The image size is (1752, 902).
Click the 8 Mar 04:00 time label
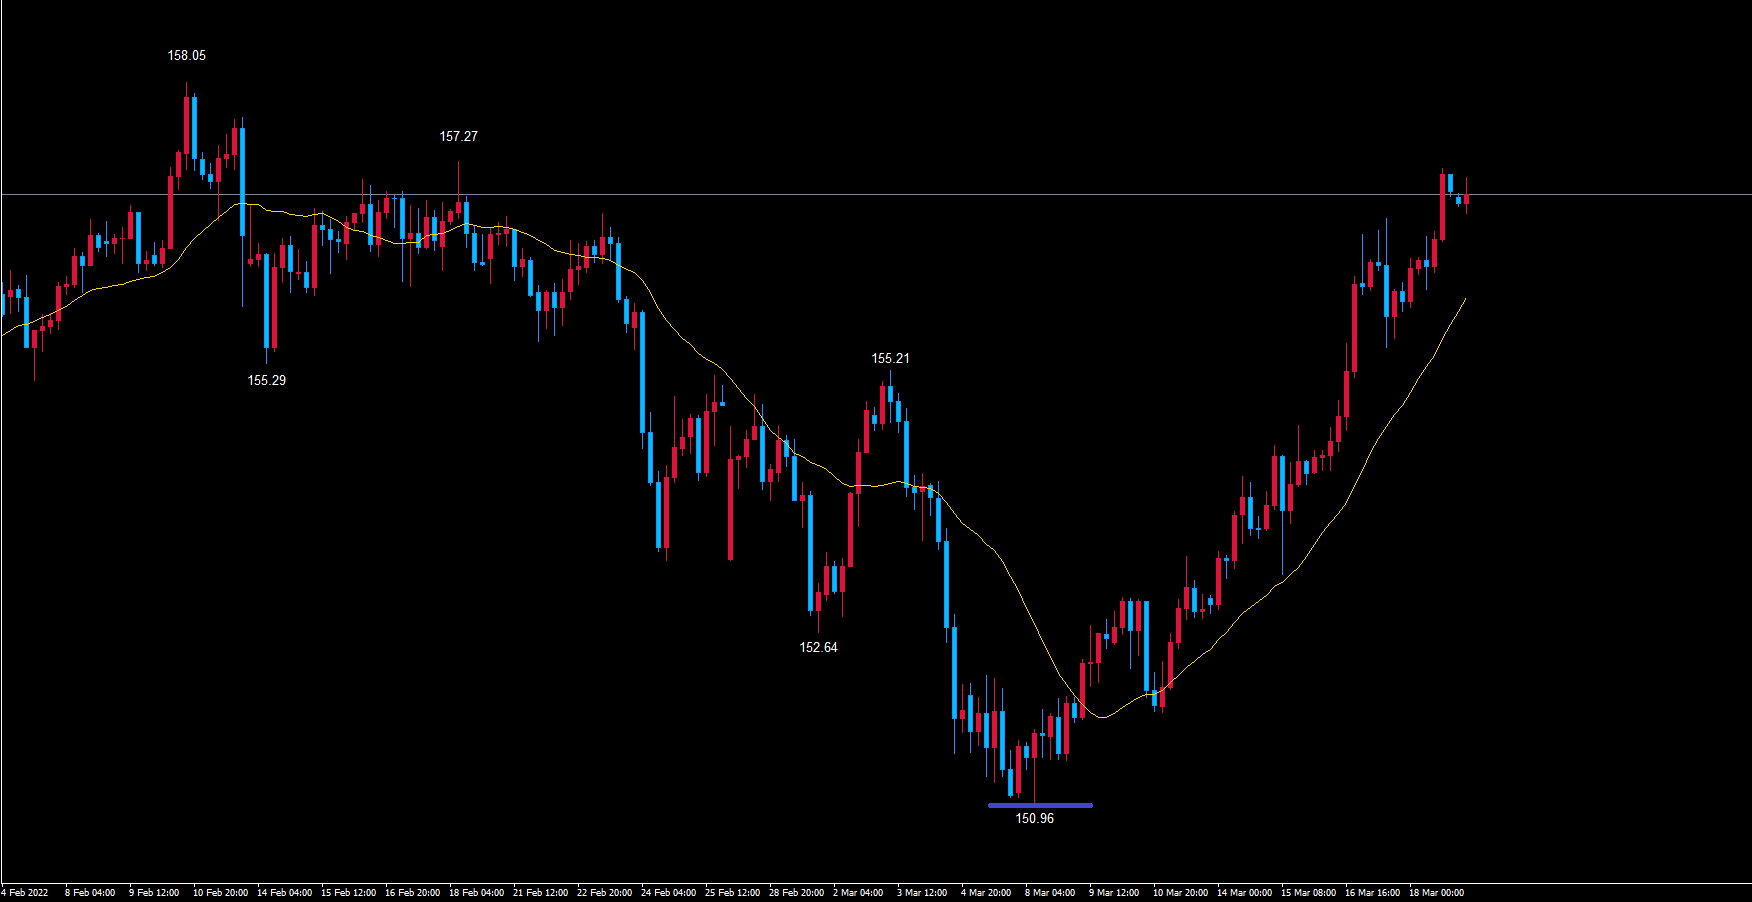1050,893
